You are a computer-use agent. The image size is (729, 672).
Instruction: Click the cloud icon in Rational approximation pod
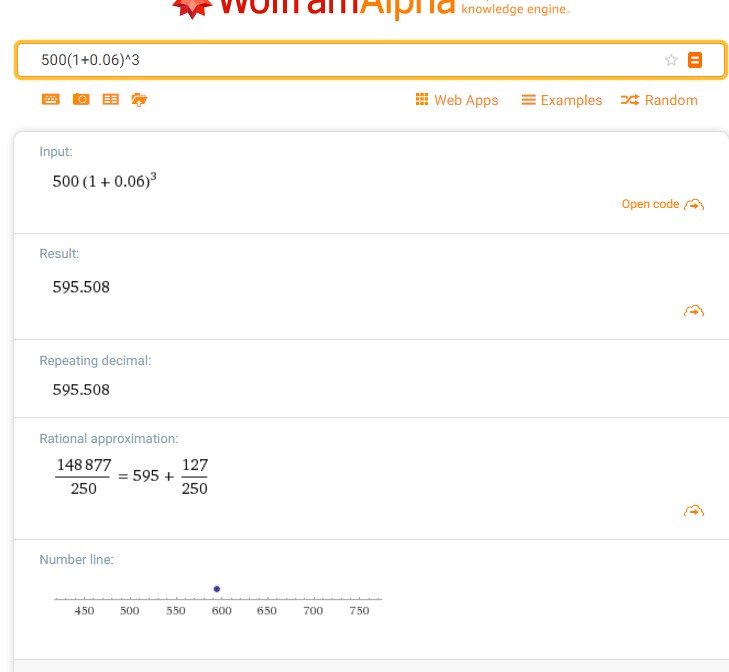point(693,511)
